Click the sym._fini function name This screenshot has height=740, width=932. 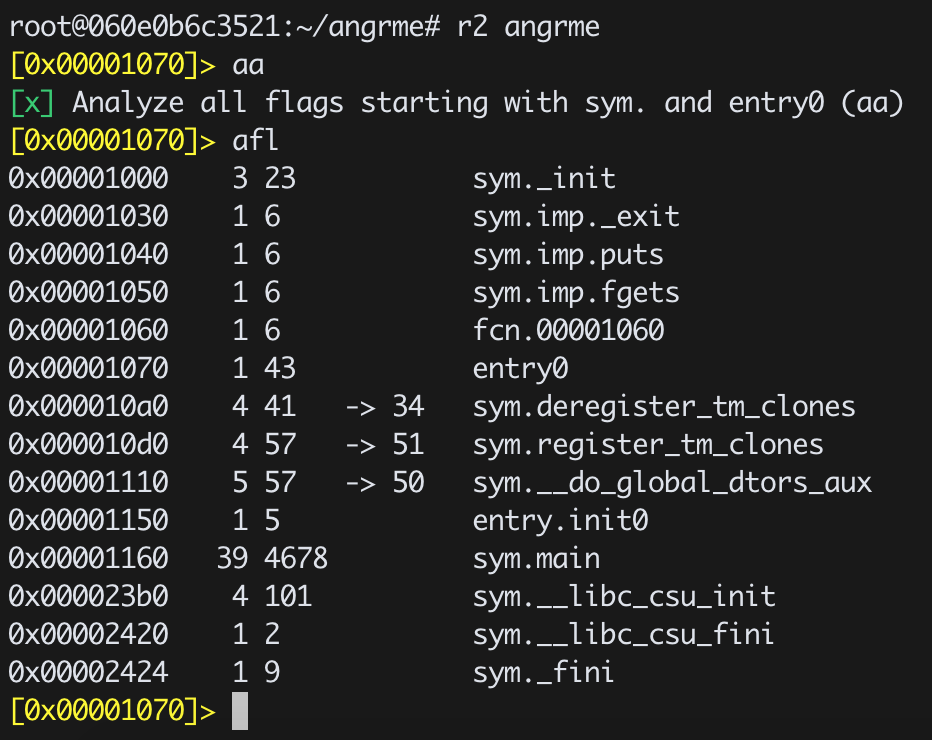pos(544,673)
